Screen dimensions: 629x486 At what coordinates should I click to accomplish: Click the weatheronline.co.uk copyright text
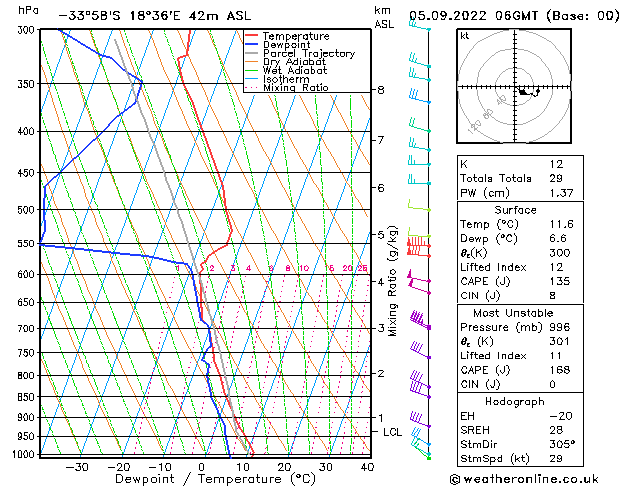(x=524, y=479)
